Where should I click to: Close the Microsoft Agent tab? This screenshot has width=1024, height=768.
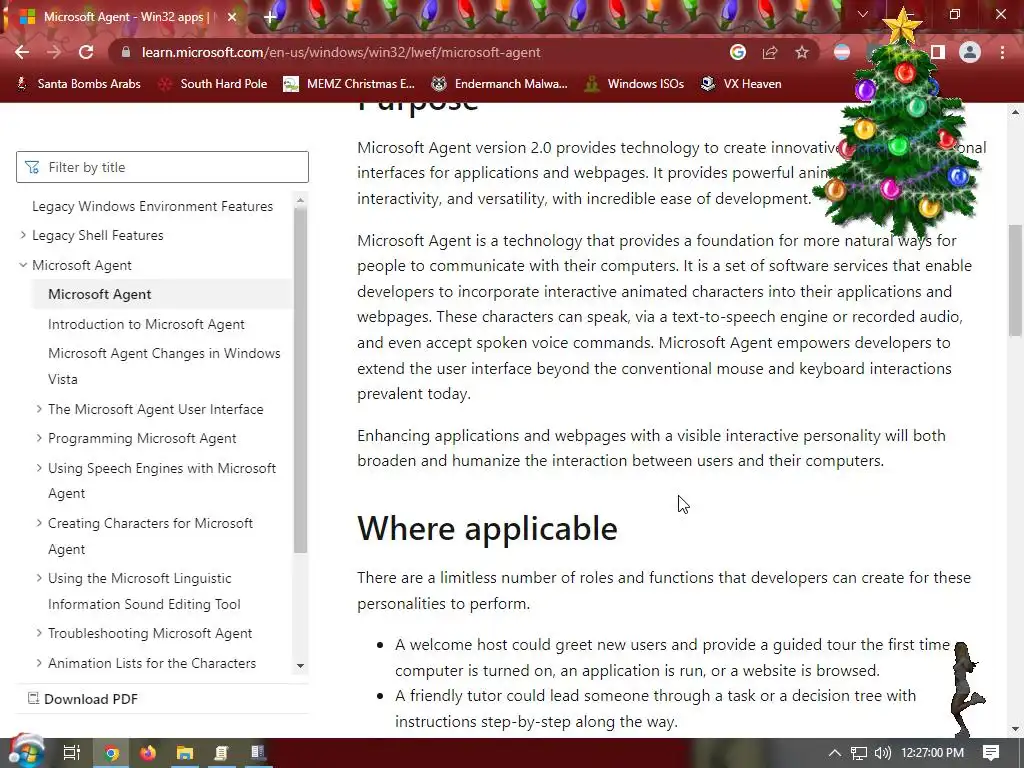click(232, 17)
